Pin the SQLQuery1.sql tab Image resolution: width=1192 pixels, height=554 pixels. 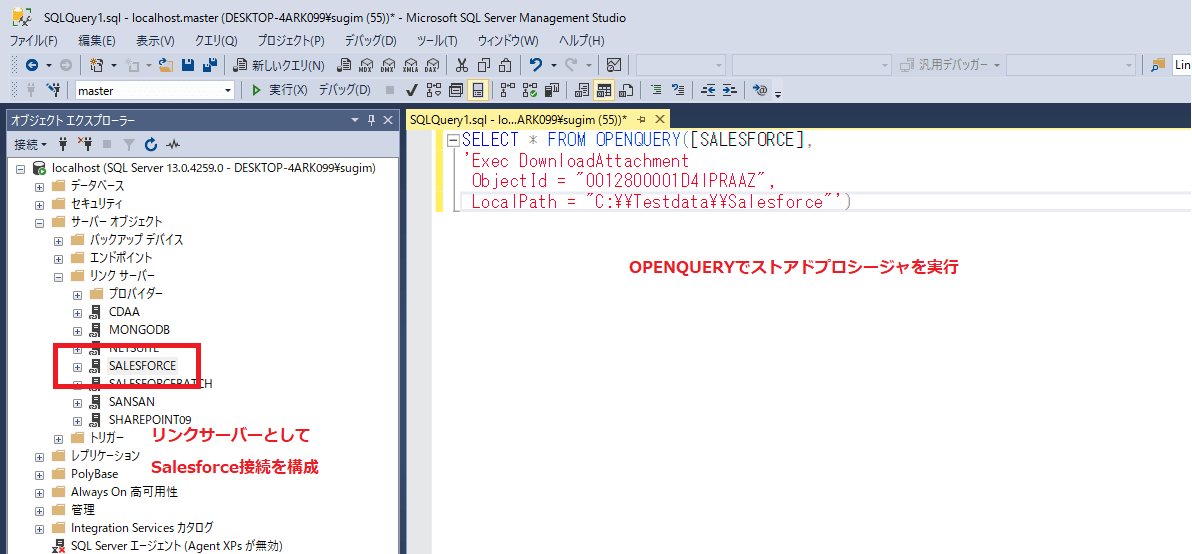pyautogui.click(x=642, y=119)
